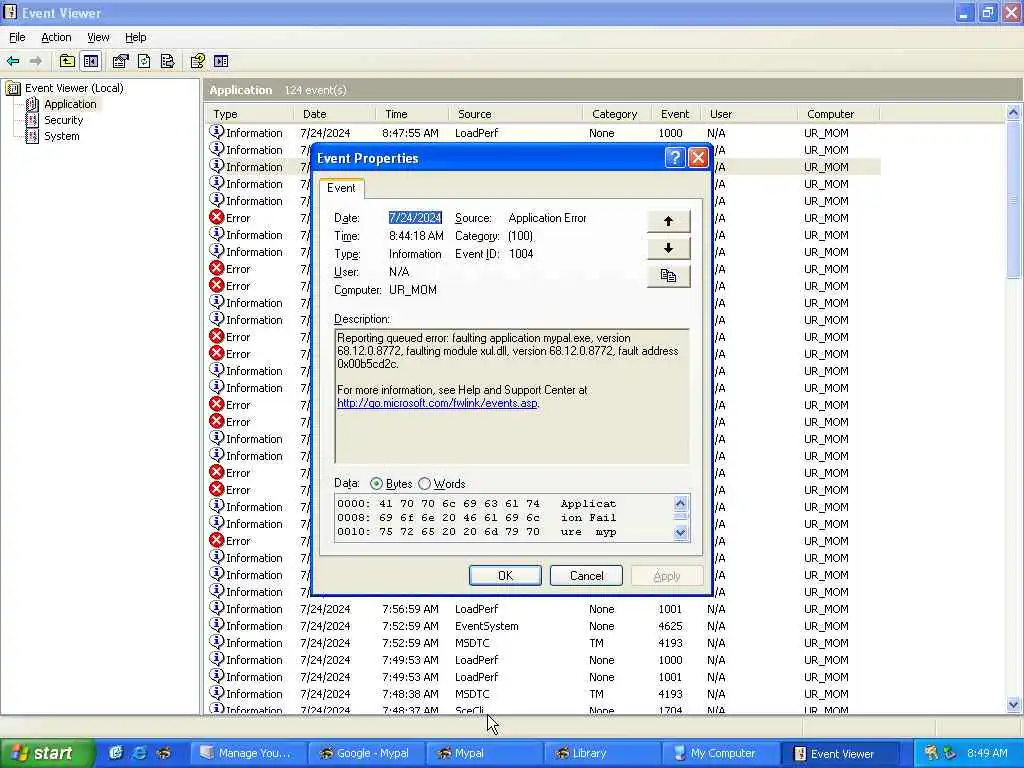The height and width of the screenshot is (768, 1024).
Task: Select the Bytes radio button
Action: point(376,484)
